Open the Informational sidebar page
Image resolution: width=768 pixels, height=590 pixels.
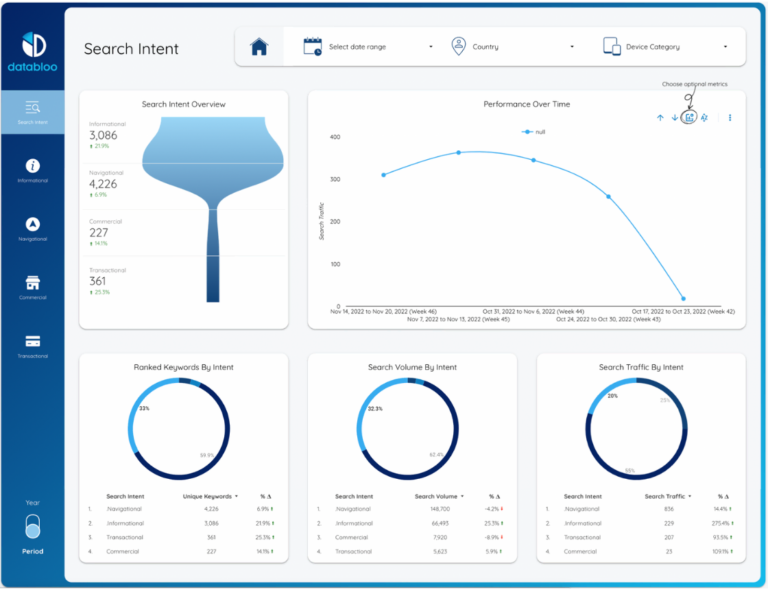(32, 170)
